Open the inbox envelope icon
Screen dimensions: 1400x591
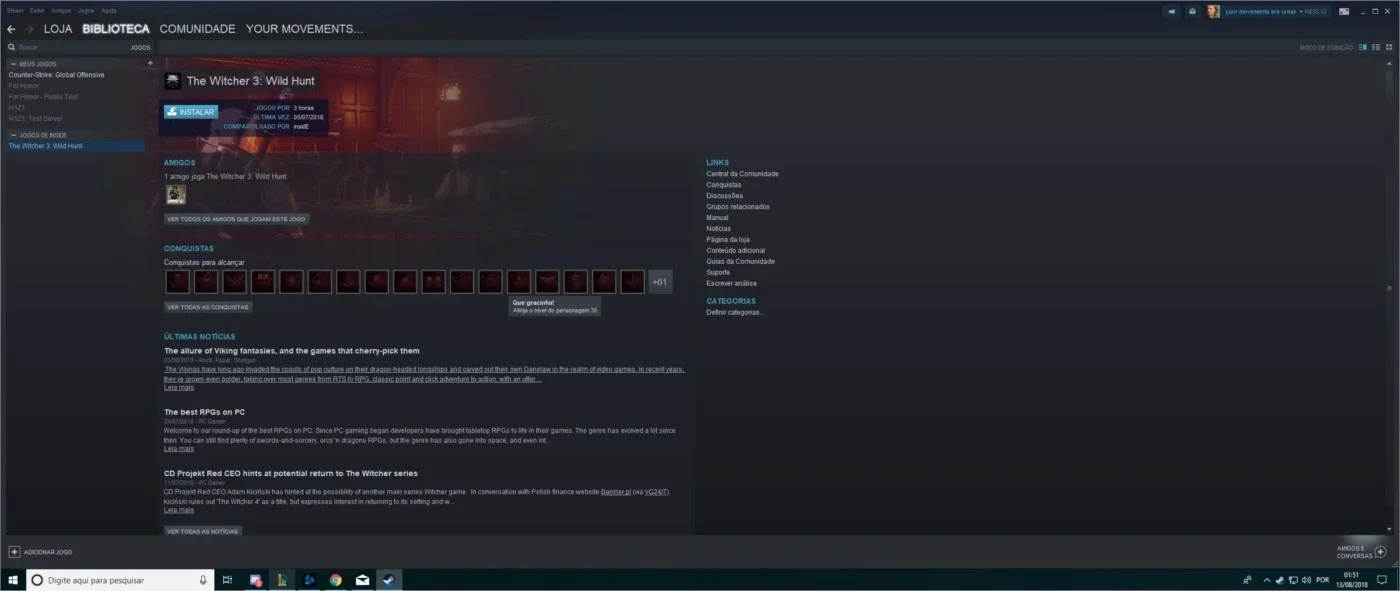tap(1192, 11)
